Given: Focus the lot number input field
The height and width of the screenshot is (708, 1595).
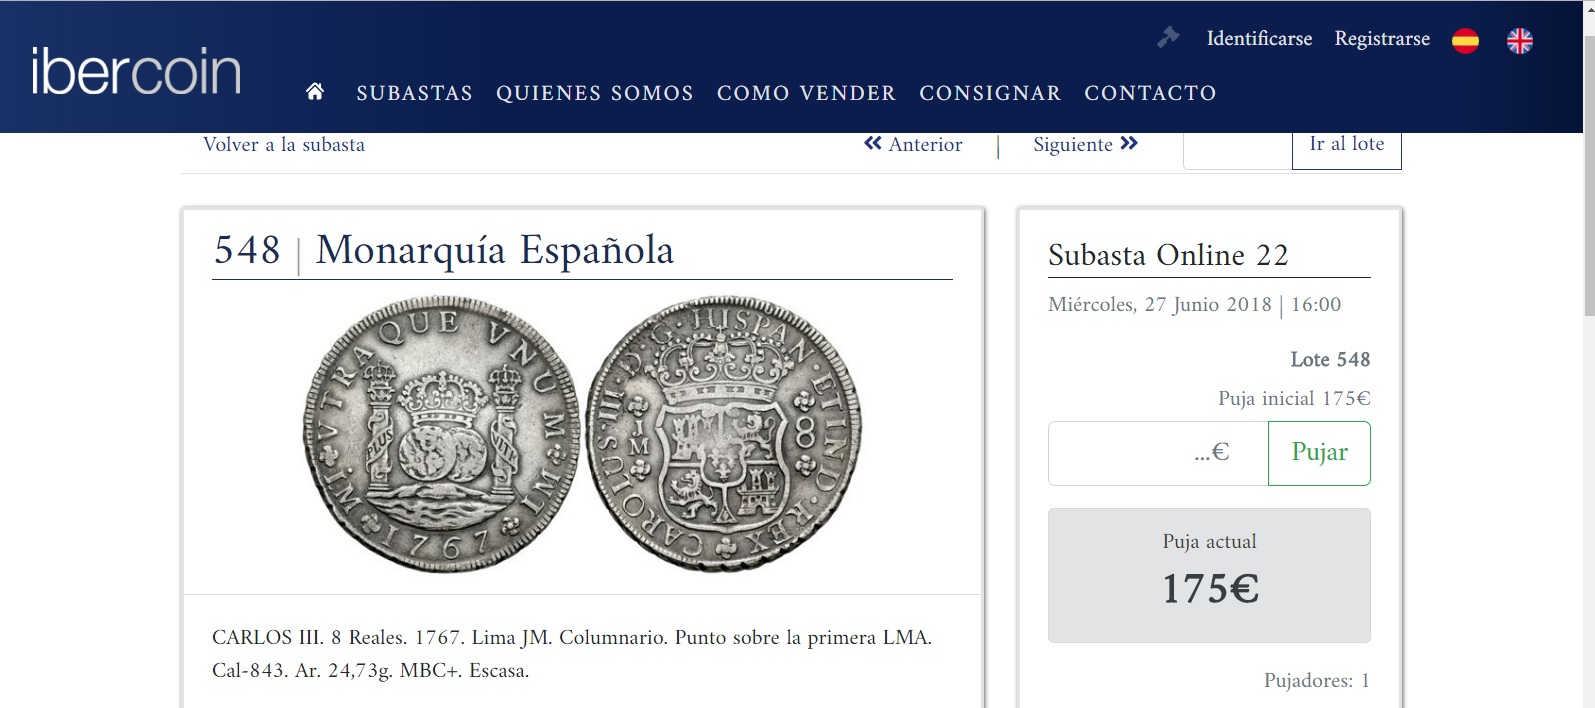Looking at the screenshot, I should coord(1238,148).
